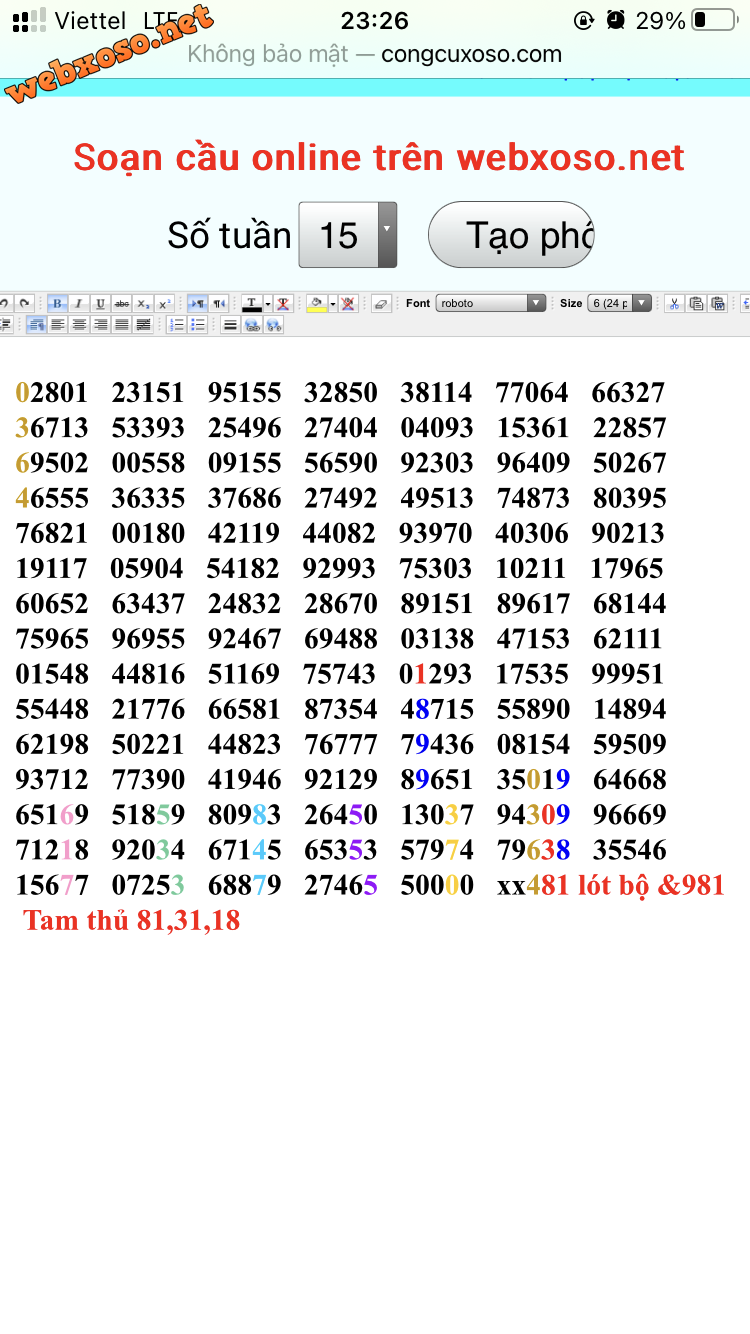This screenshot has height=1334, width=750.
Task: Click the icon right of justify
Action: (x=143, y=324)
